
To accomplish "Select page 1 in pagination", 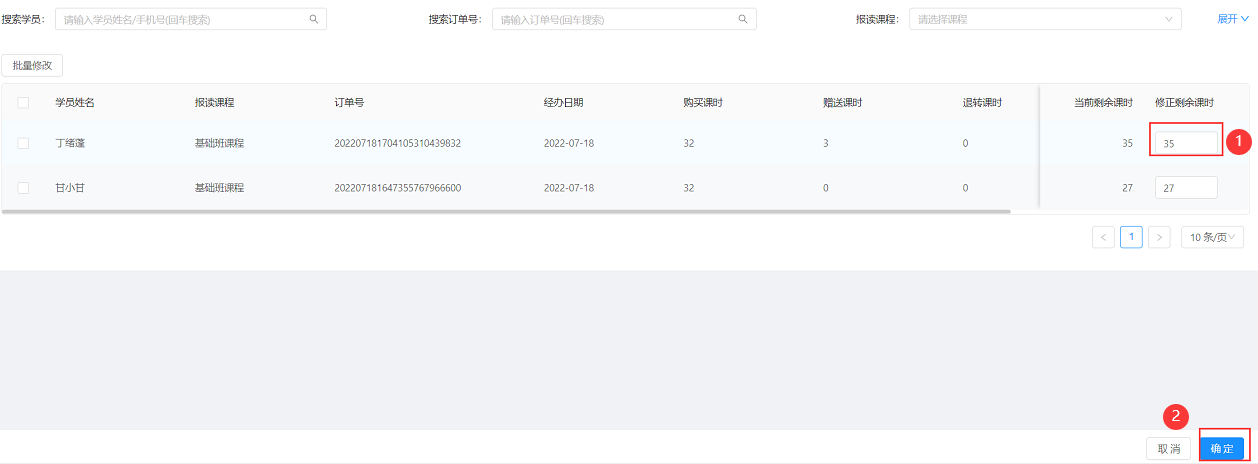I will (1131, 237).
